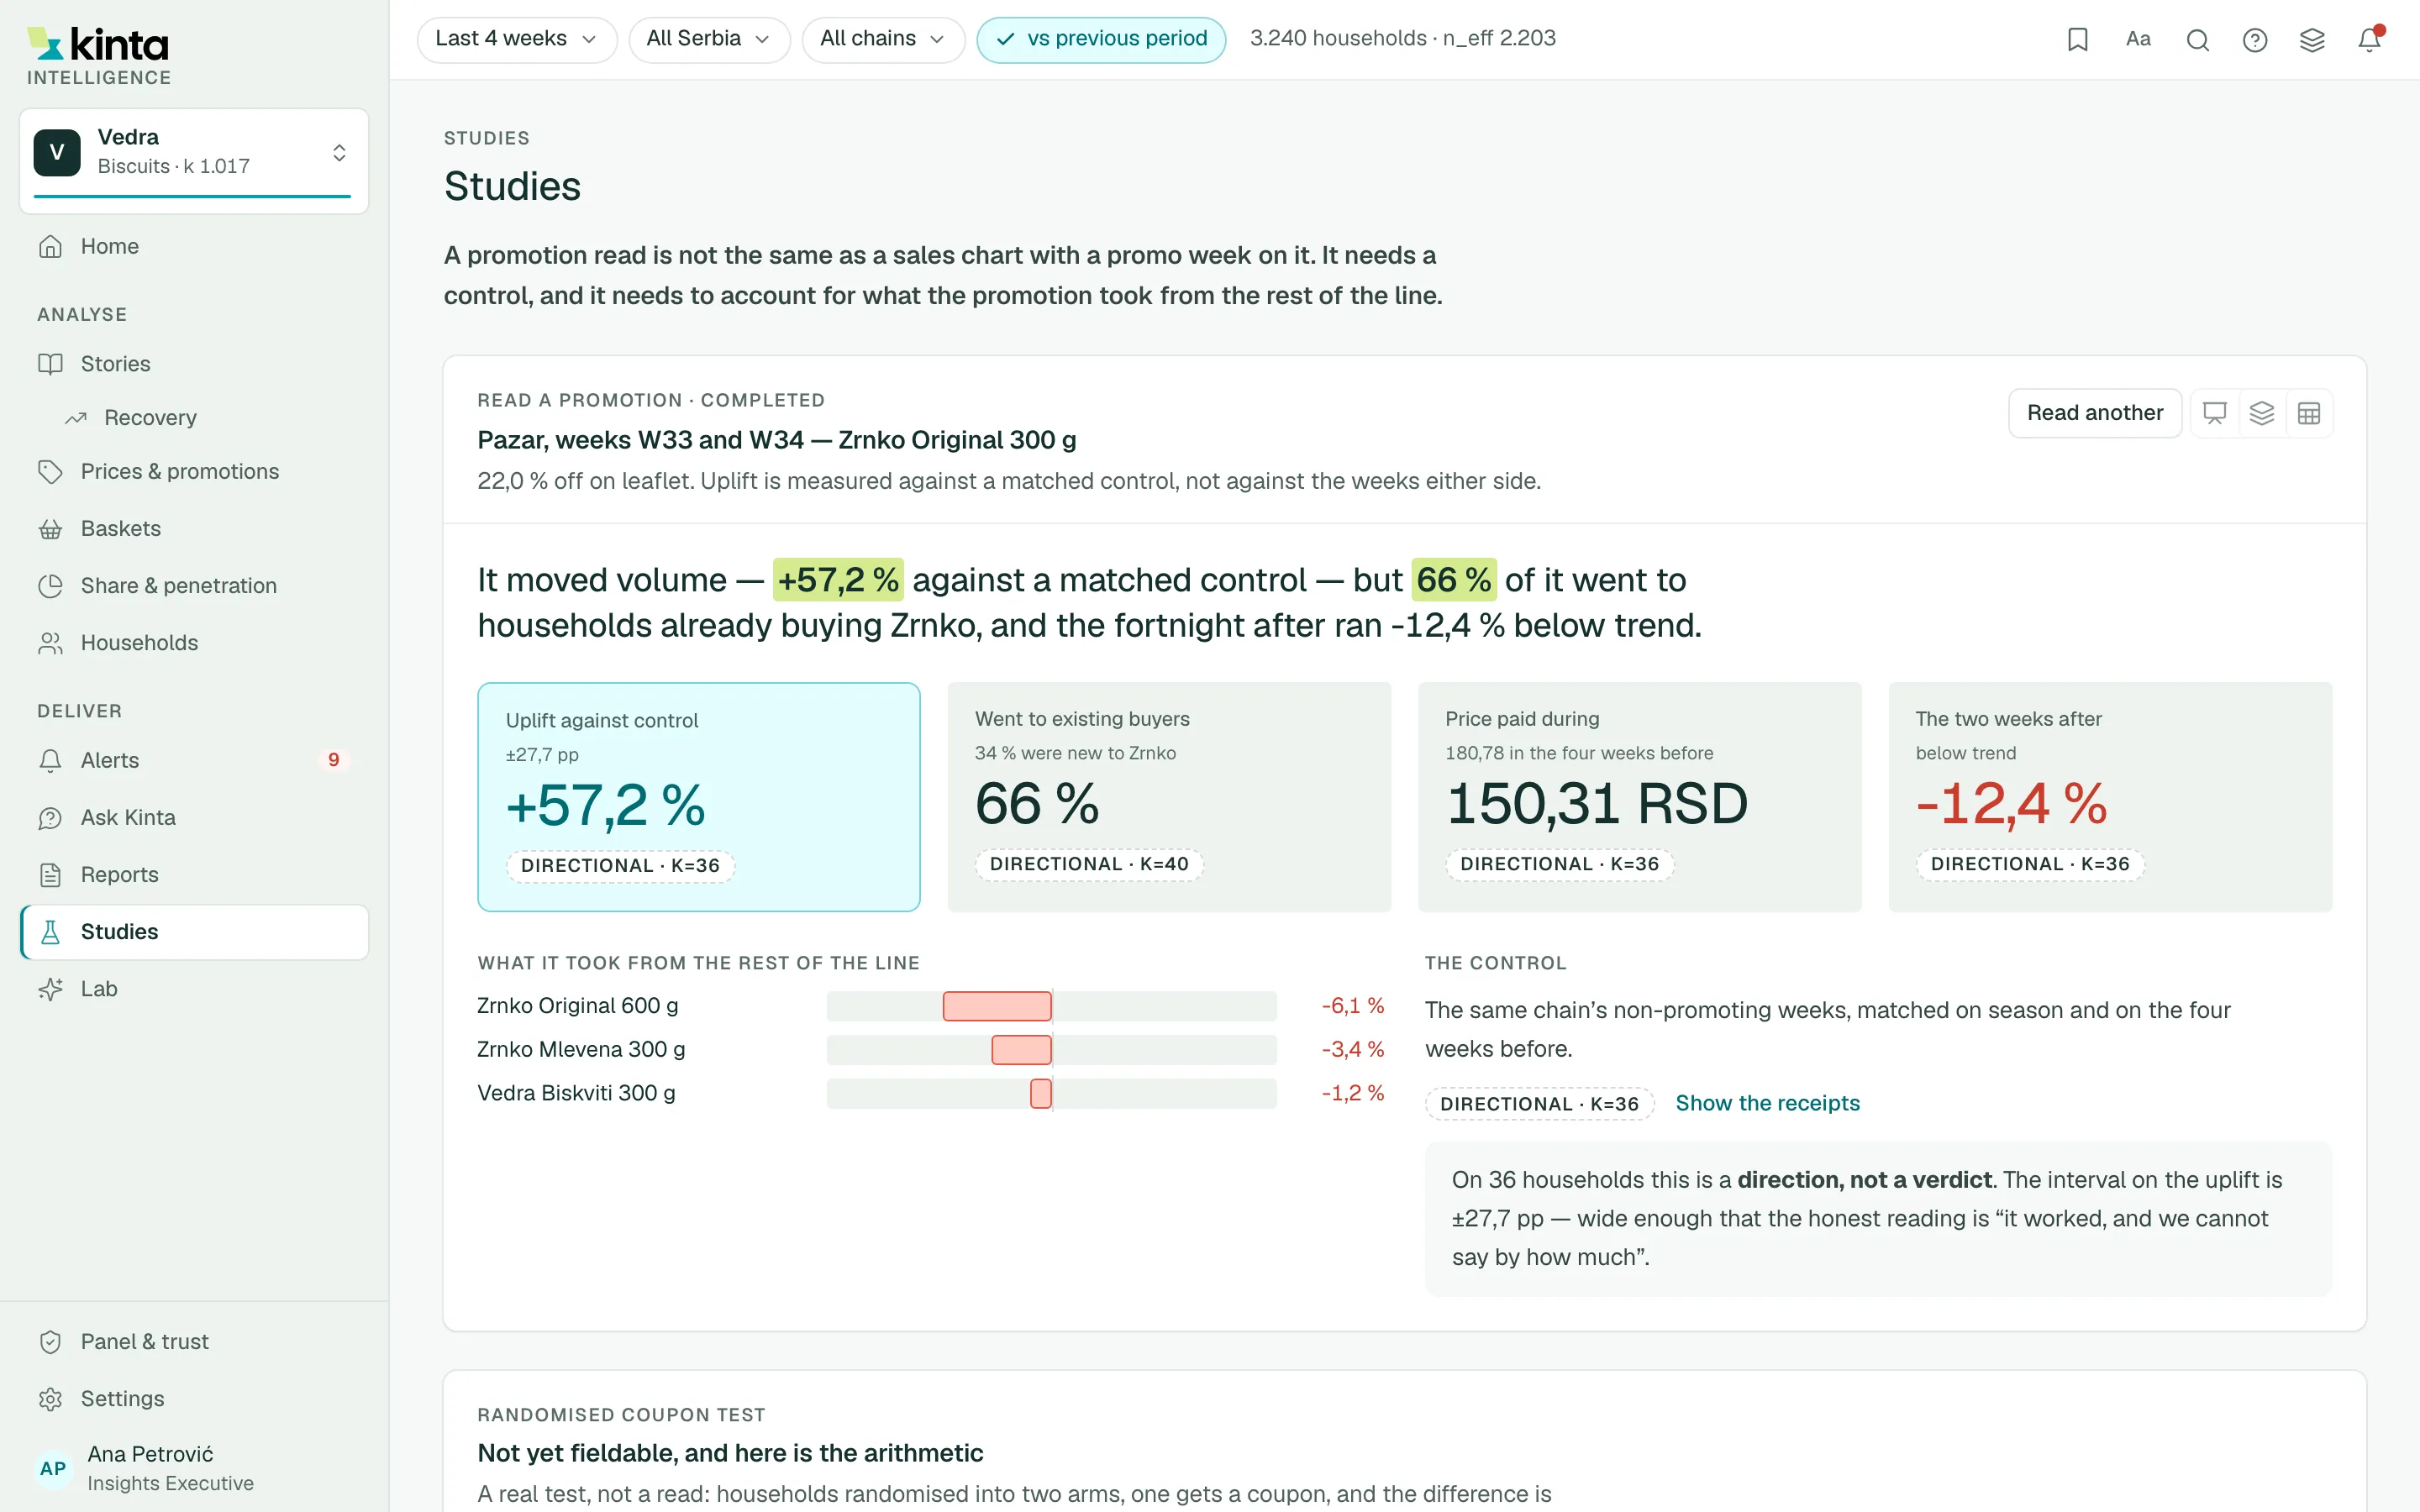
Task: Click the Kinta Intelligence logo
Action: (98, 56)
